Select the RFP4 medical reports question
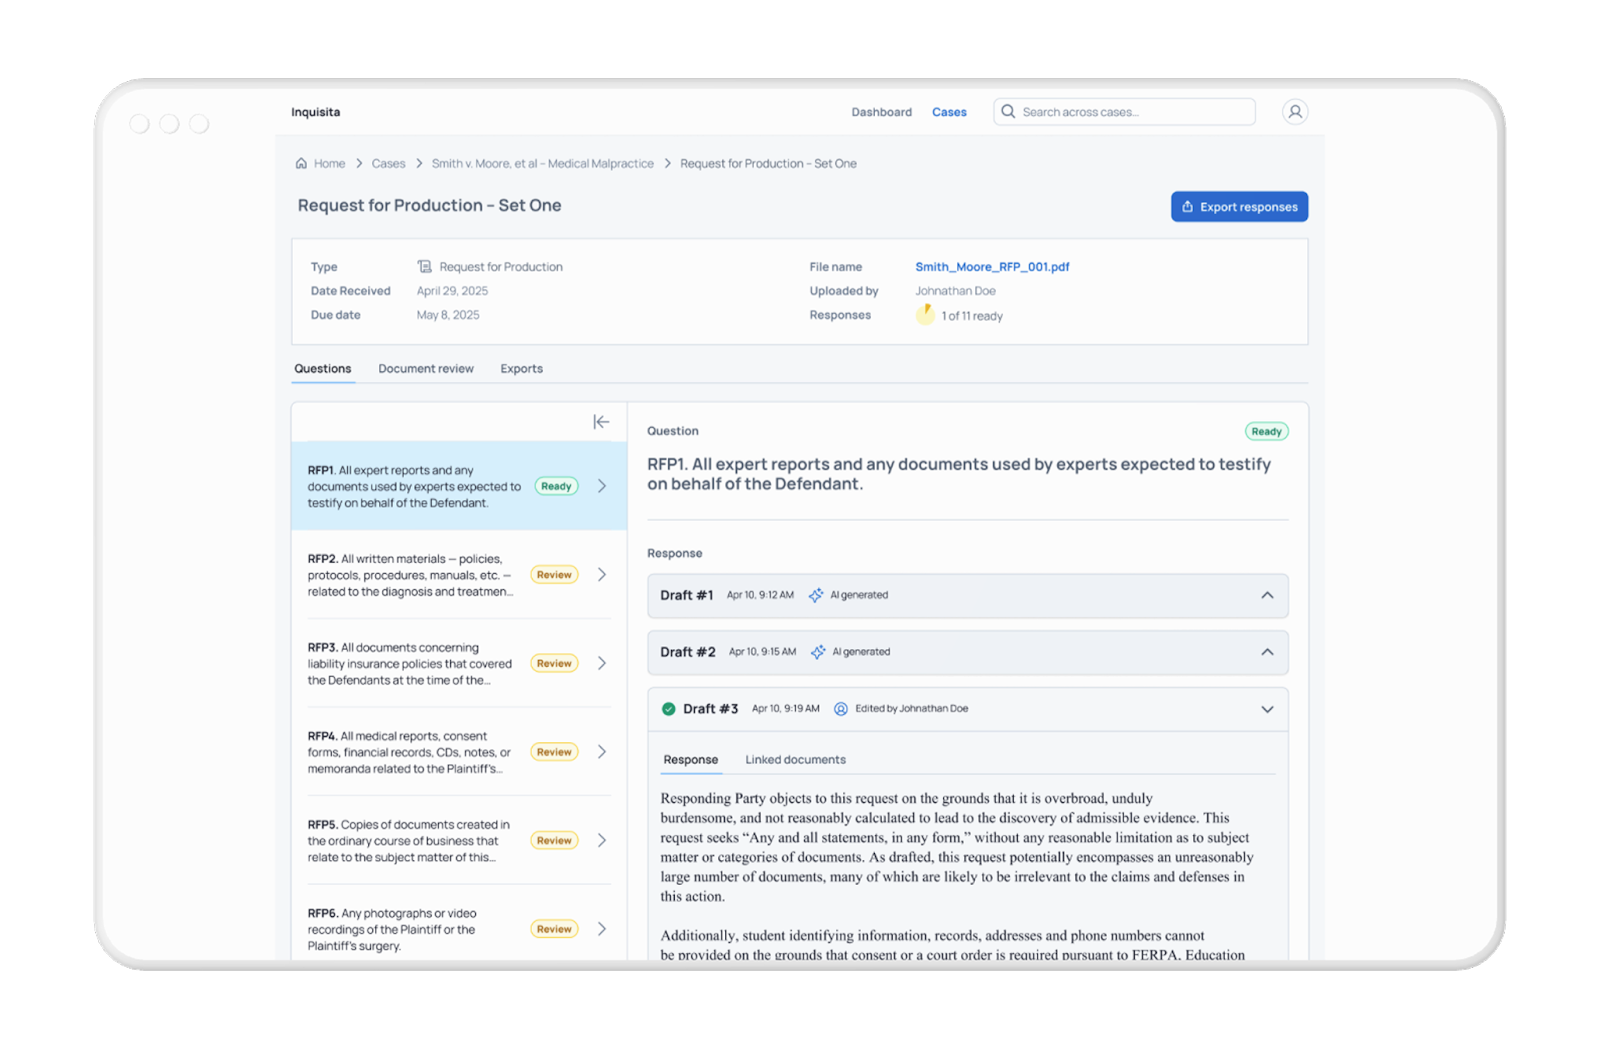This screenshot has height=1049, width=1600. pos(459,752)
